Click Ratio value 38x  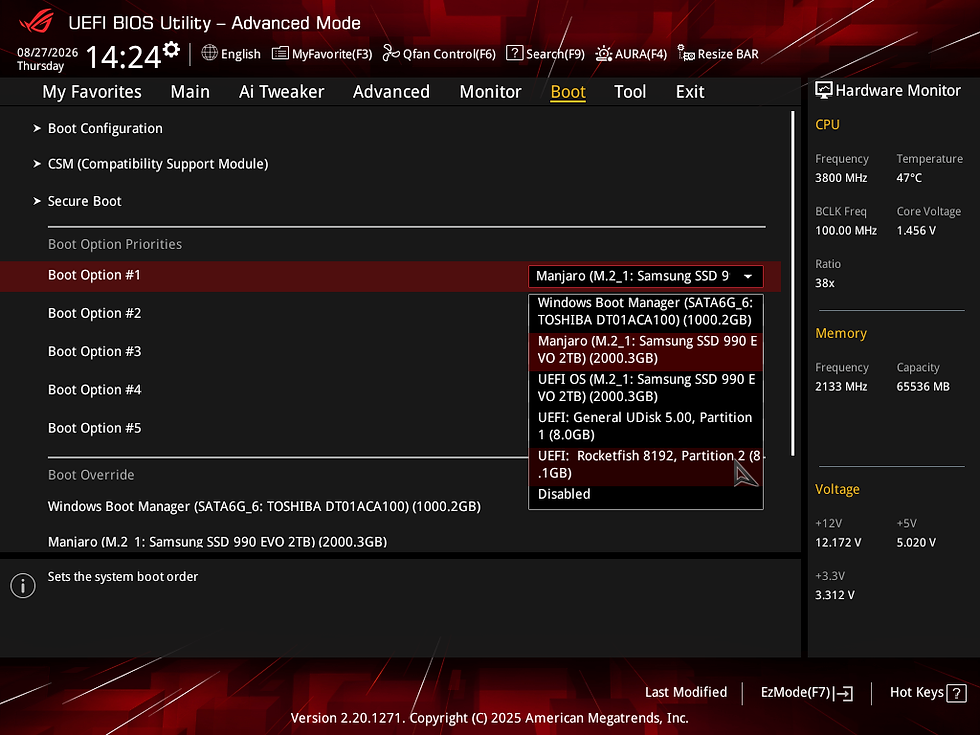[x=824, y=283]
